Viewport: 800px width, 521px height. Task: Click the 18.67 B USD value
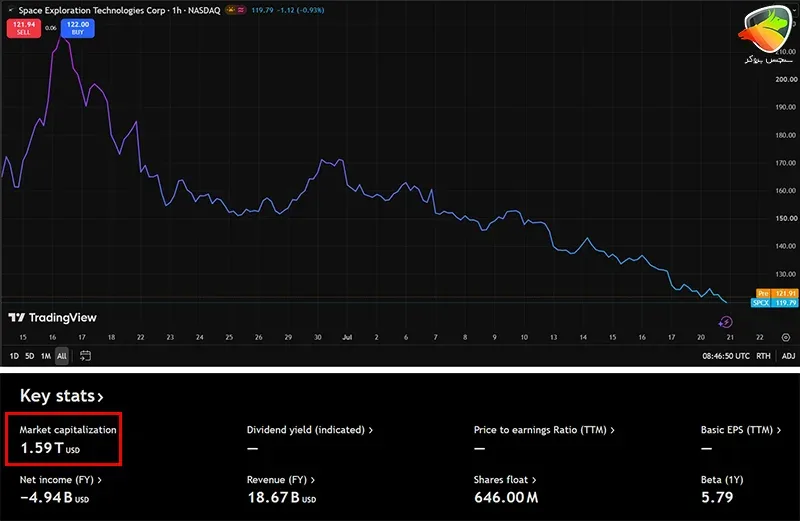[x=282, y=498]
